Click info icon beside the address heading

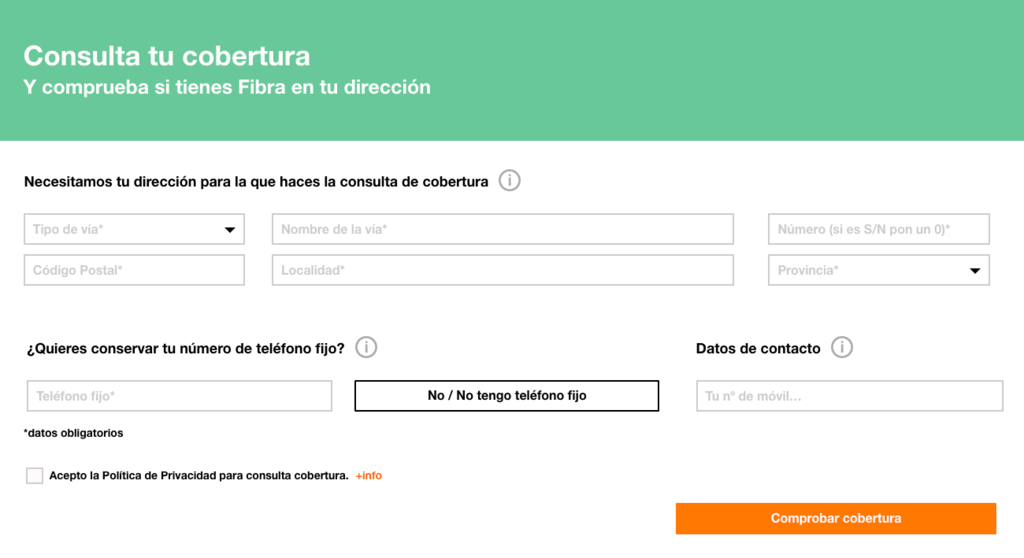(510, 181)
